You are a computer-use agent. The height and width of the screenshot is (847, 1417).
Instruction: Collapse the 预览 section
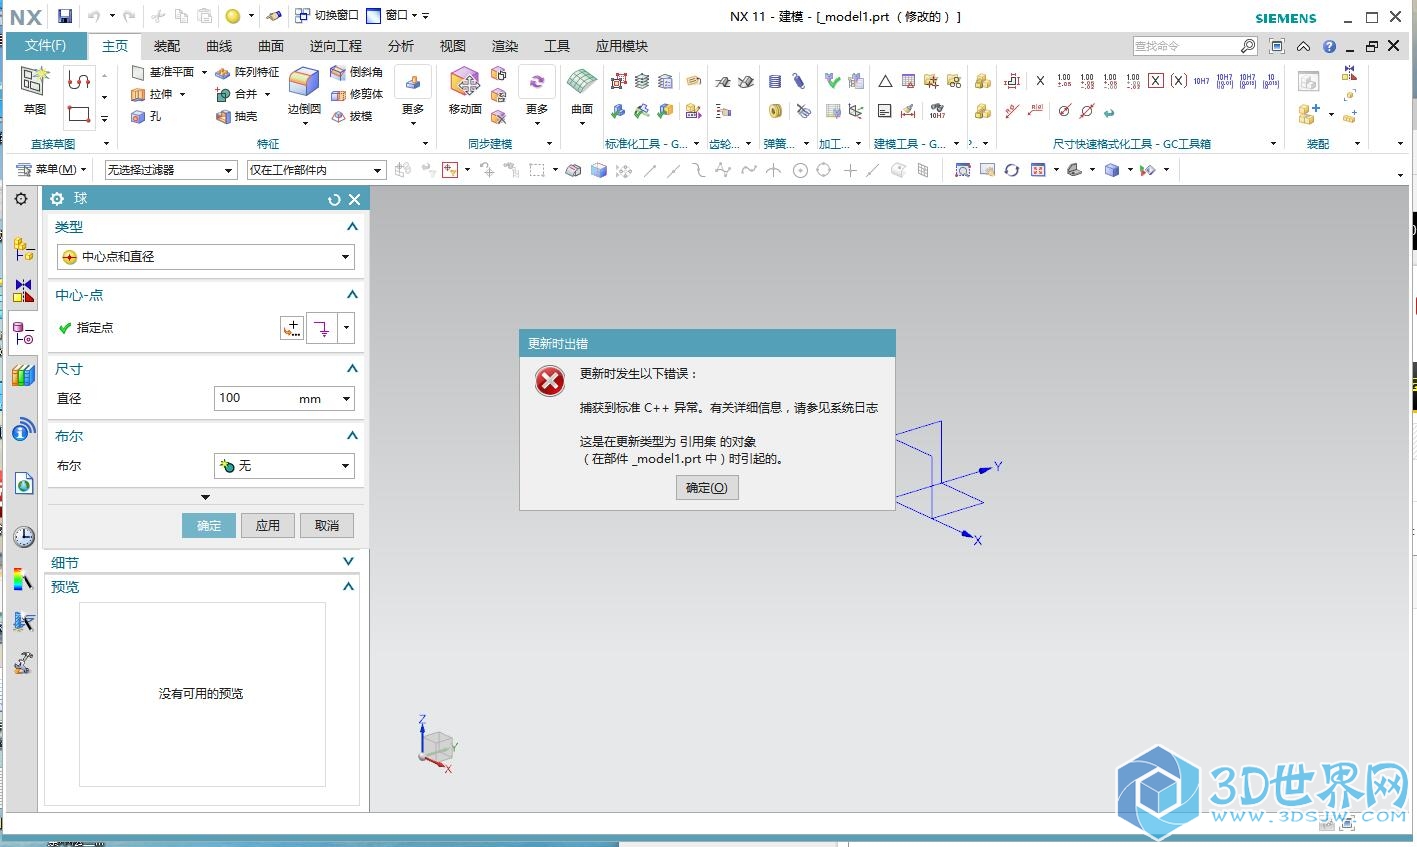(x=348, y=587)
